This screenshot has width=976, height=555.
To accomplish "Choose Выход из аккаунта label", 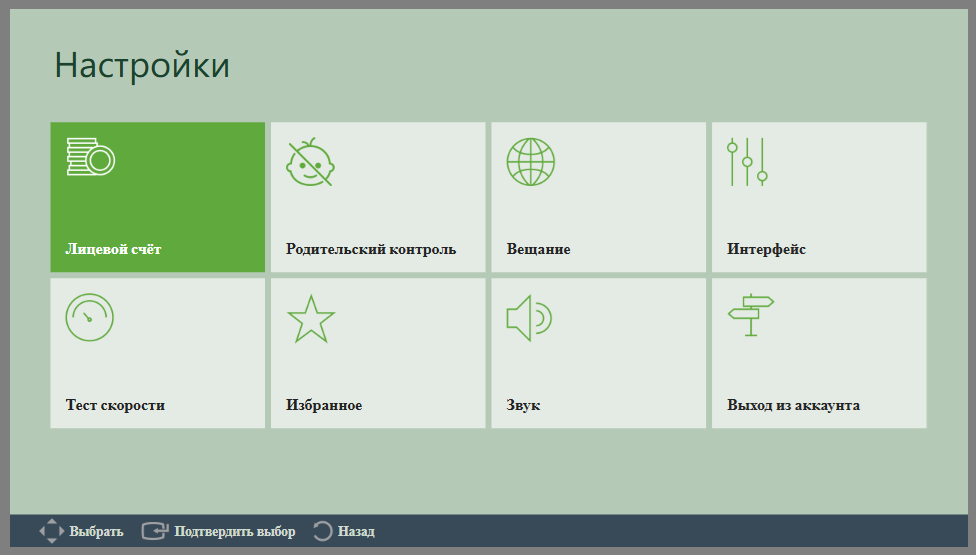I will pos(794,405).
